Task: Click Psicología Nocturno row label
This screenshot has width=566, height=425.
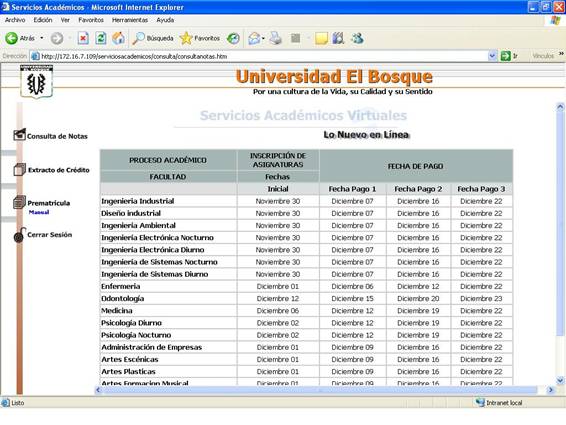Action: (136, 335)
